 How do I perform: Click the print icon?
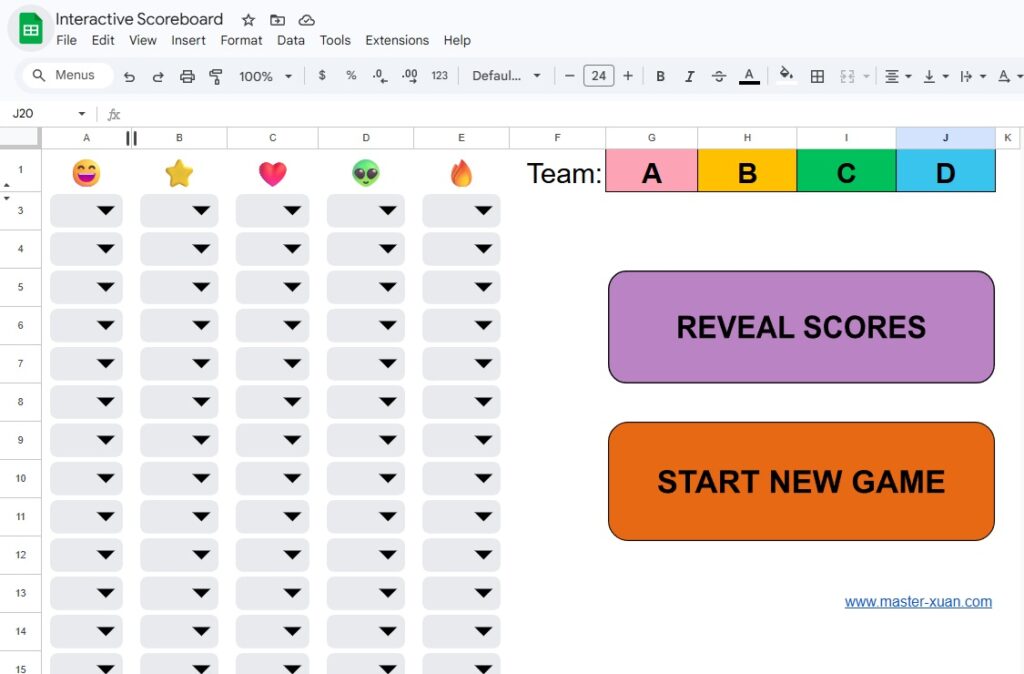[187, 76]
